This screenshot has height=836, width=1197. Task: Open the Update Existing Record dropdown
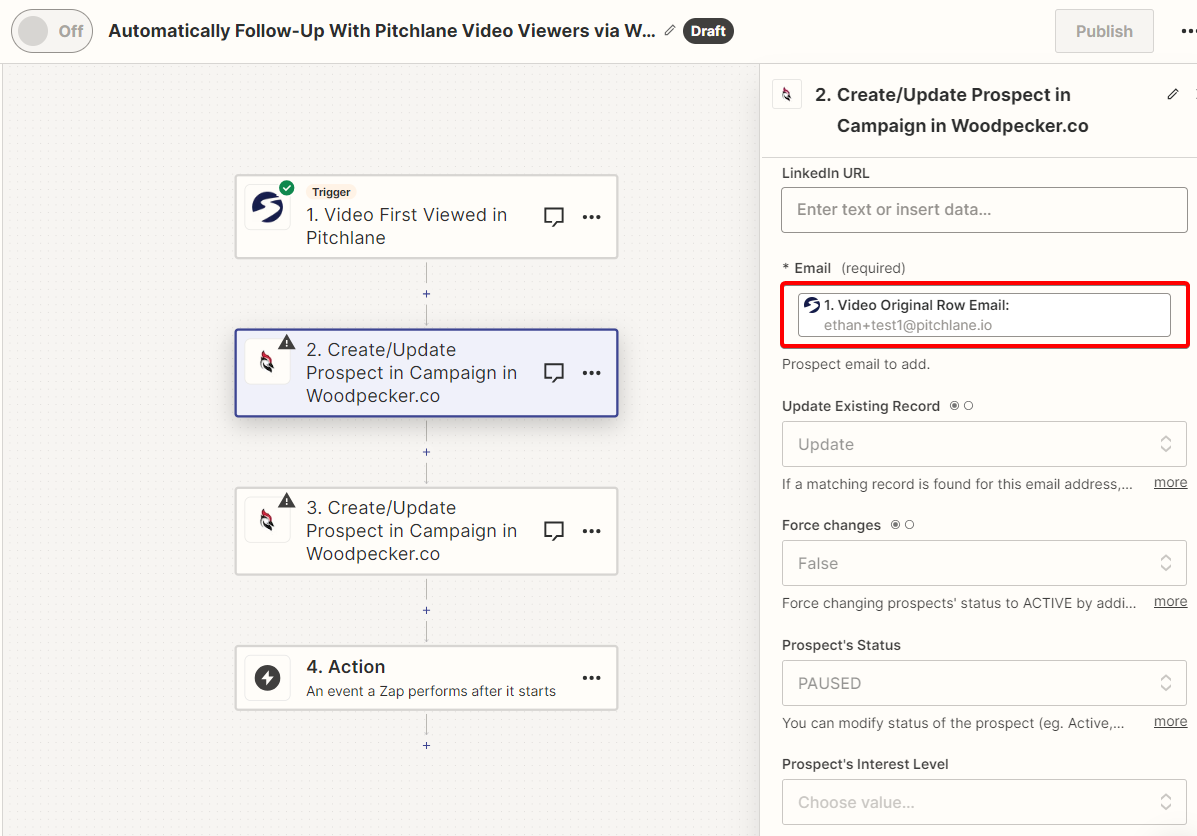[x=984, y=444]
